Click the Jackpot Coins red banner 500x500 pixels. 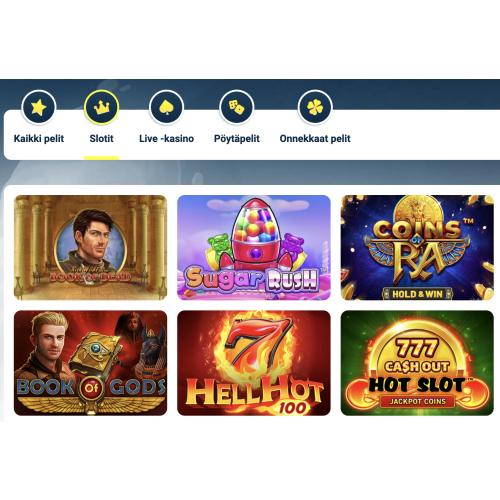tap(418, 402)
